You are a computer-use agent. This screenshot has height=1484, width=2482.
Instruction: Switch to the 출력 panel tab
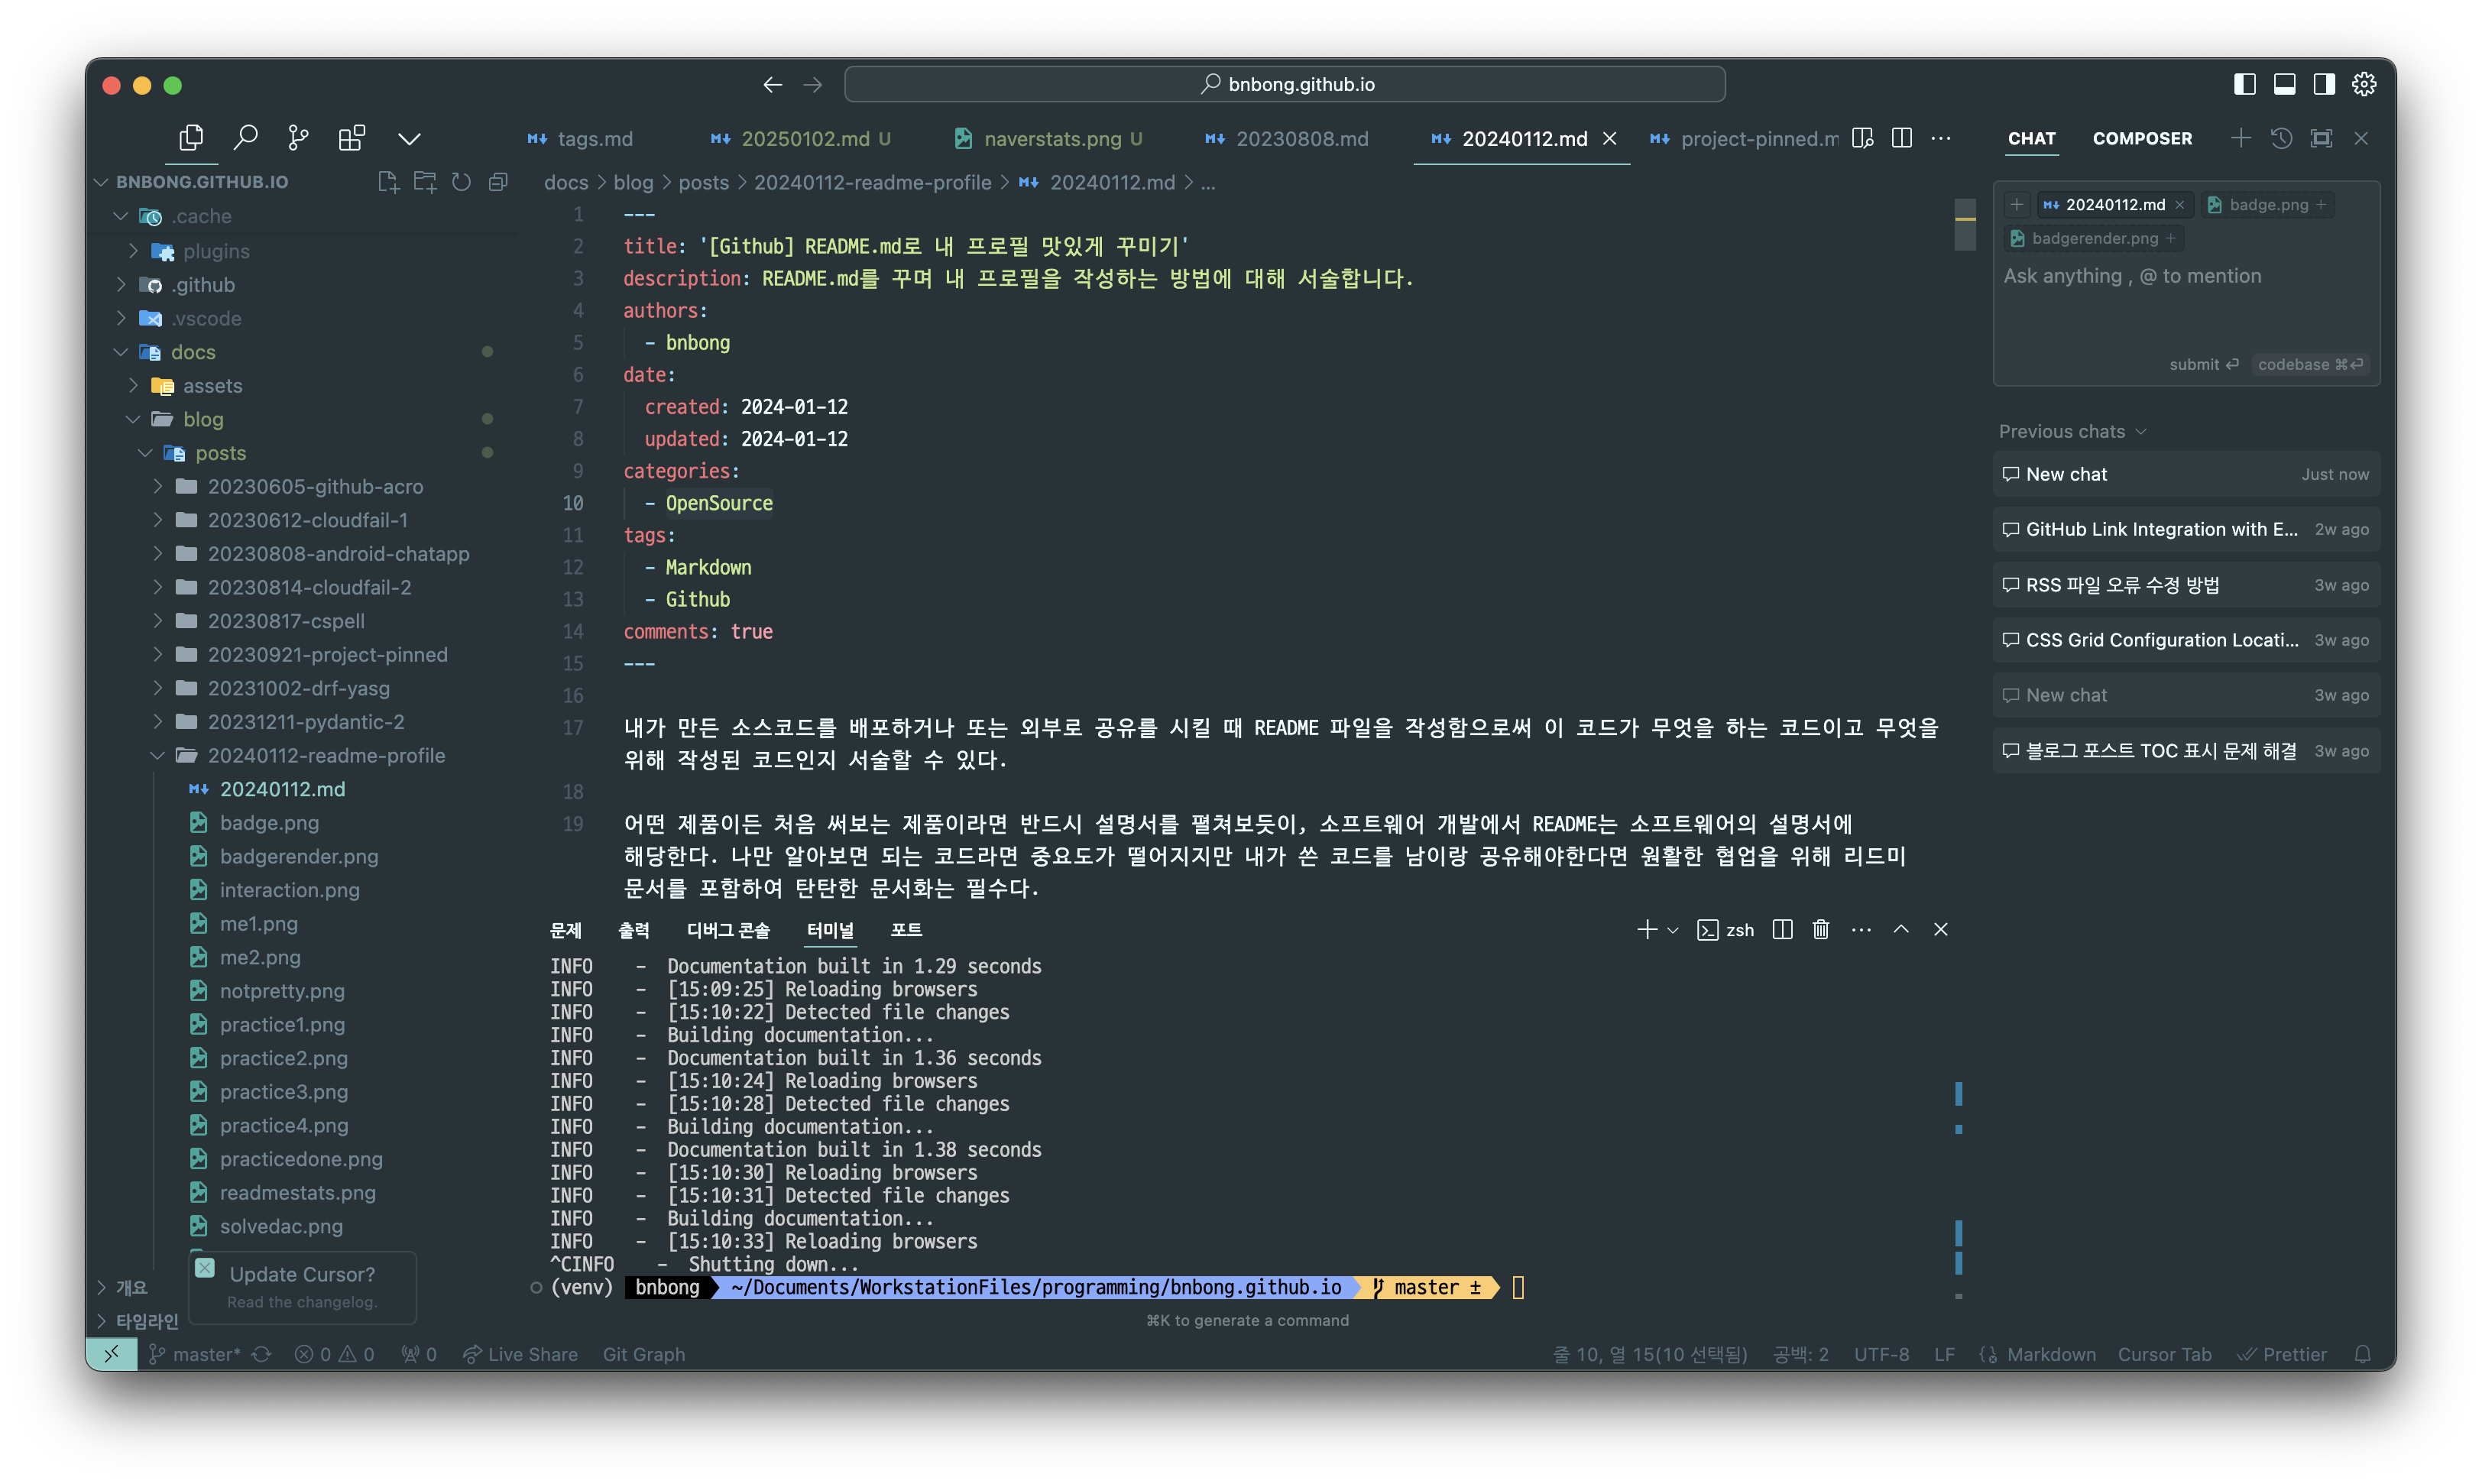coord(634,930)
